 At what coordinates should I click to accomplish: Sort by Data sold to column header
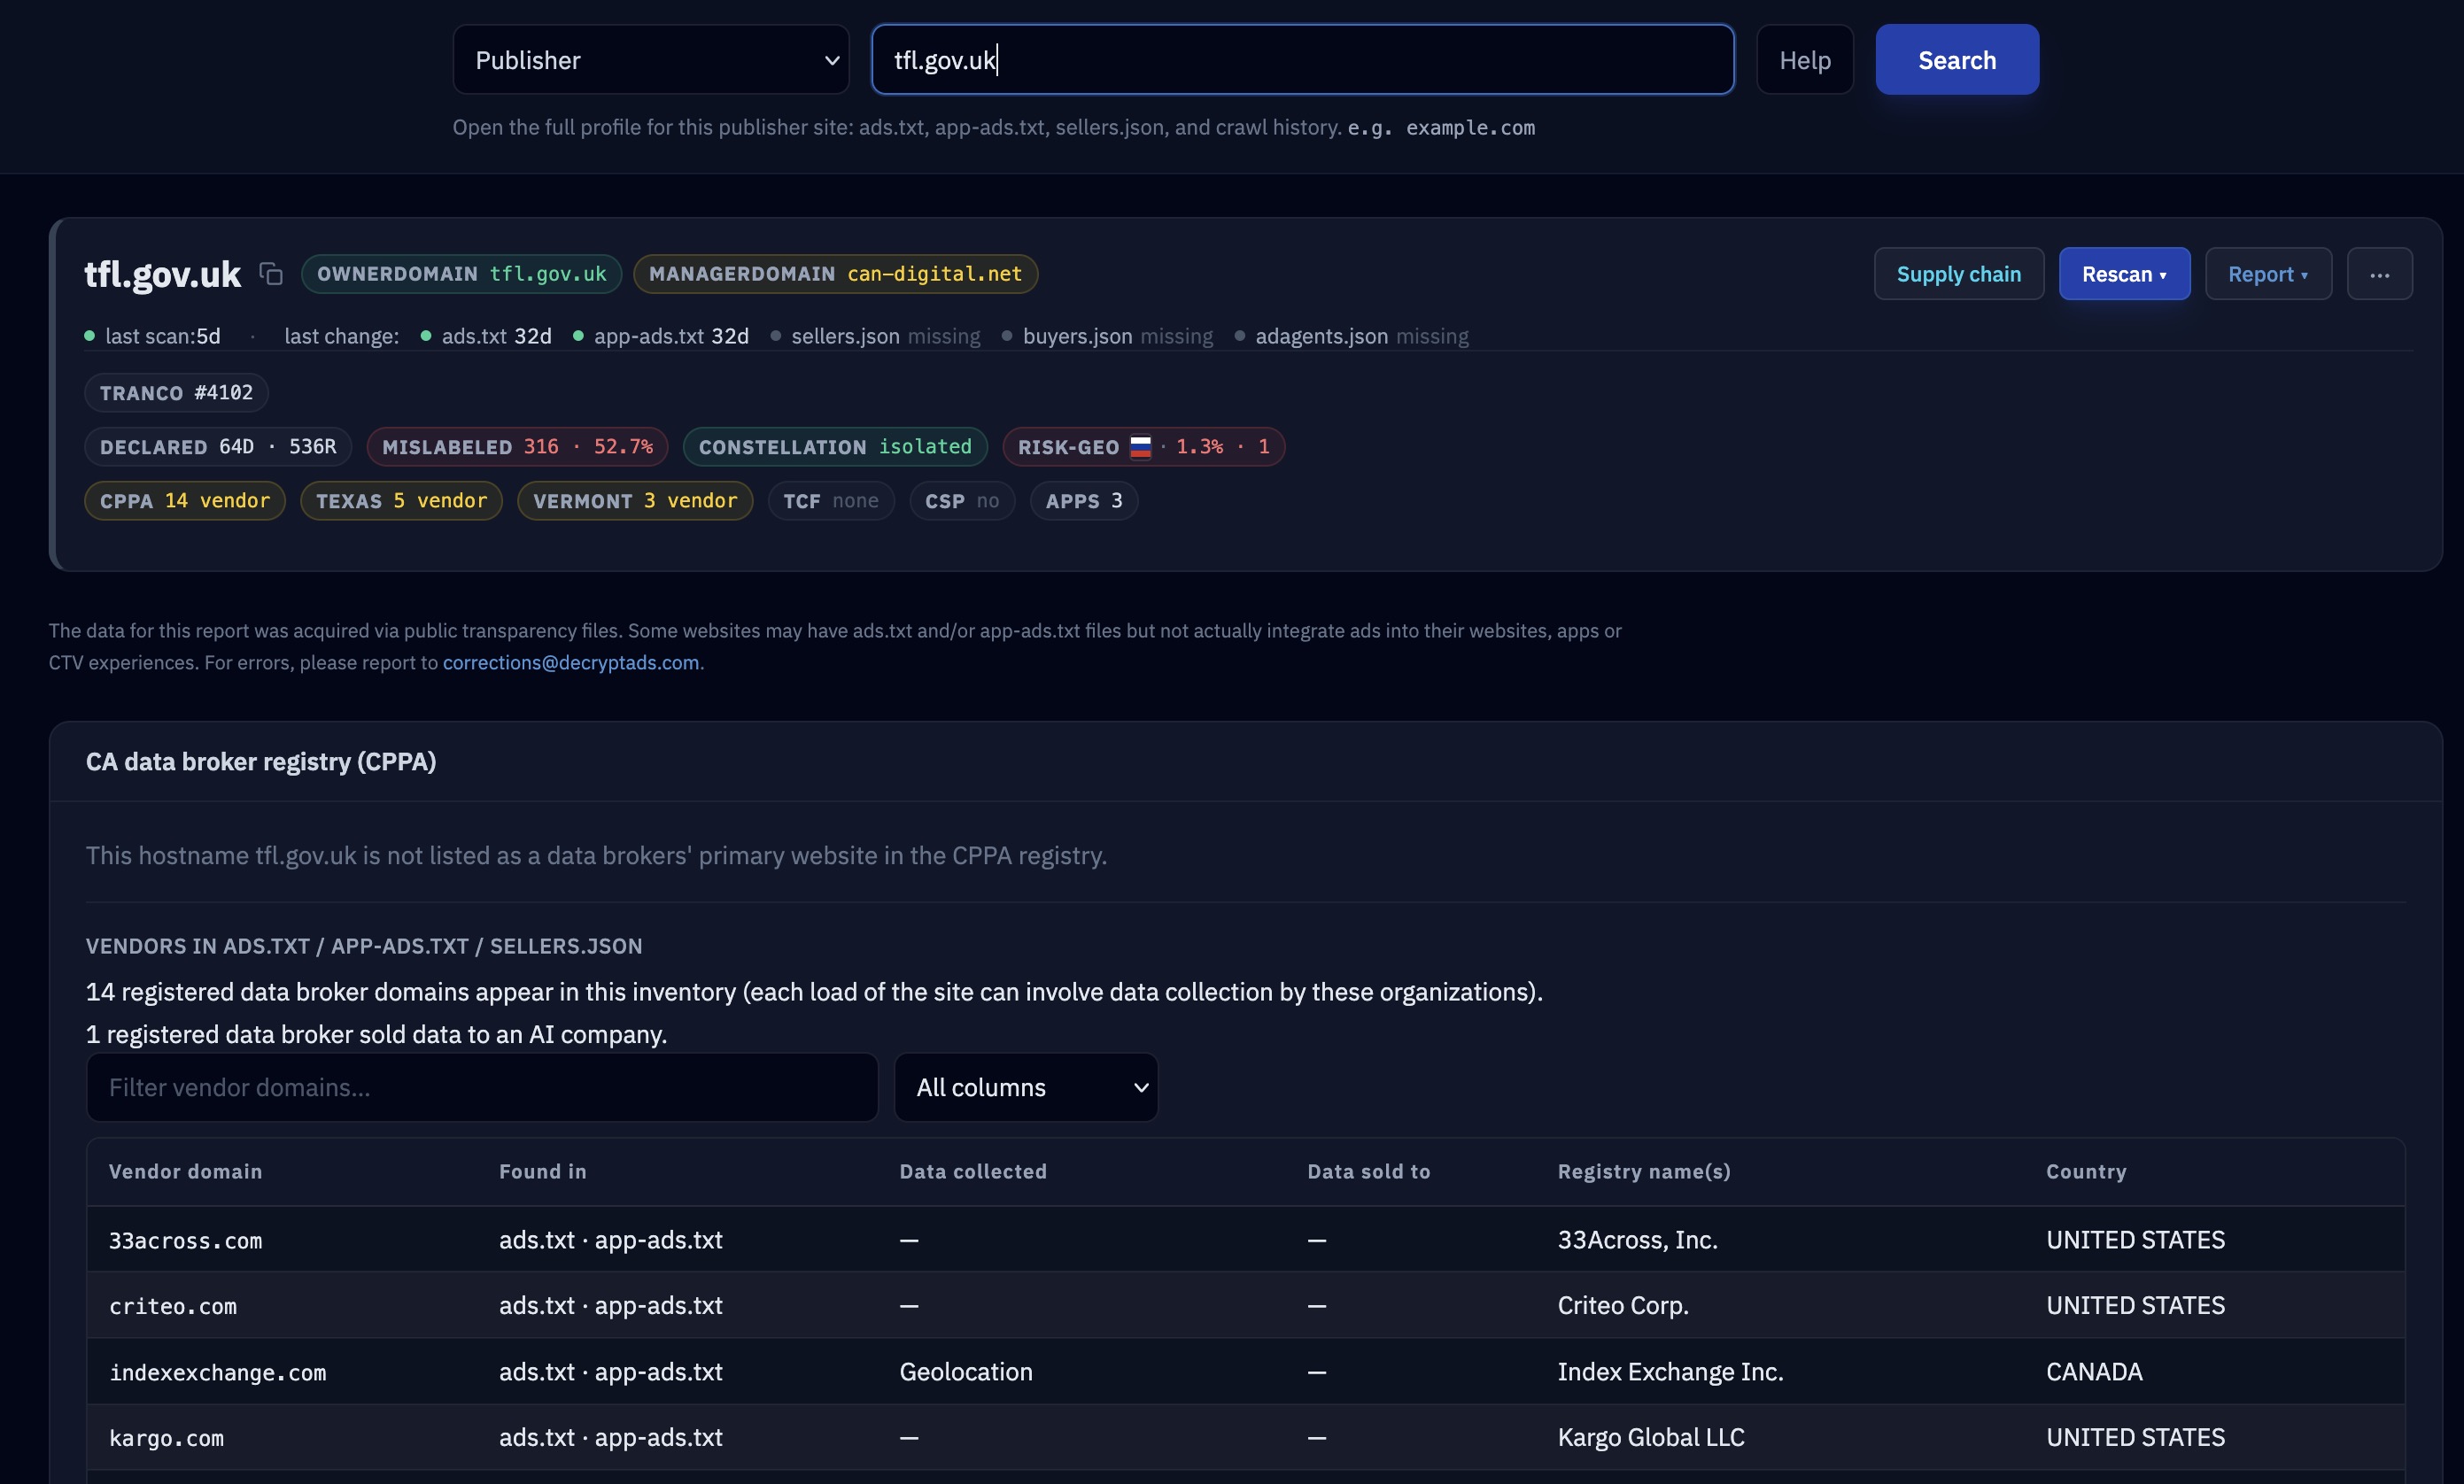click(x=1369, y=1171)
